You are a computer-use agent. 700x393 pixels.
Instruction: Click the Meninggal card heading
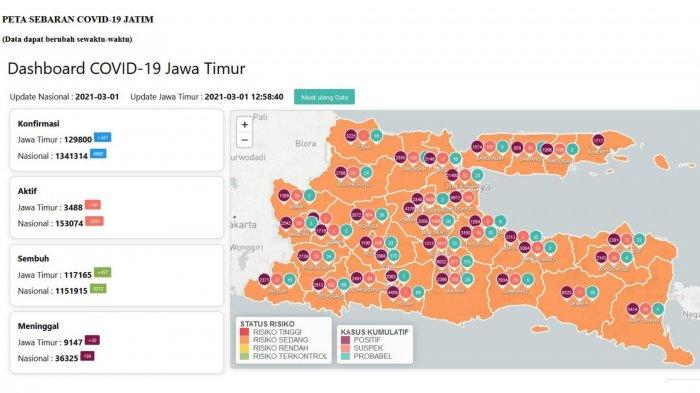[x=38, y=326]
